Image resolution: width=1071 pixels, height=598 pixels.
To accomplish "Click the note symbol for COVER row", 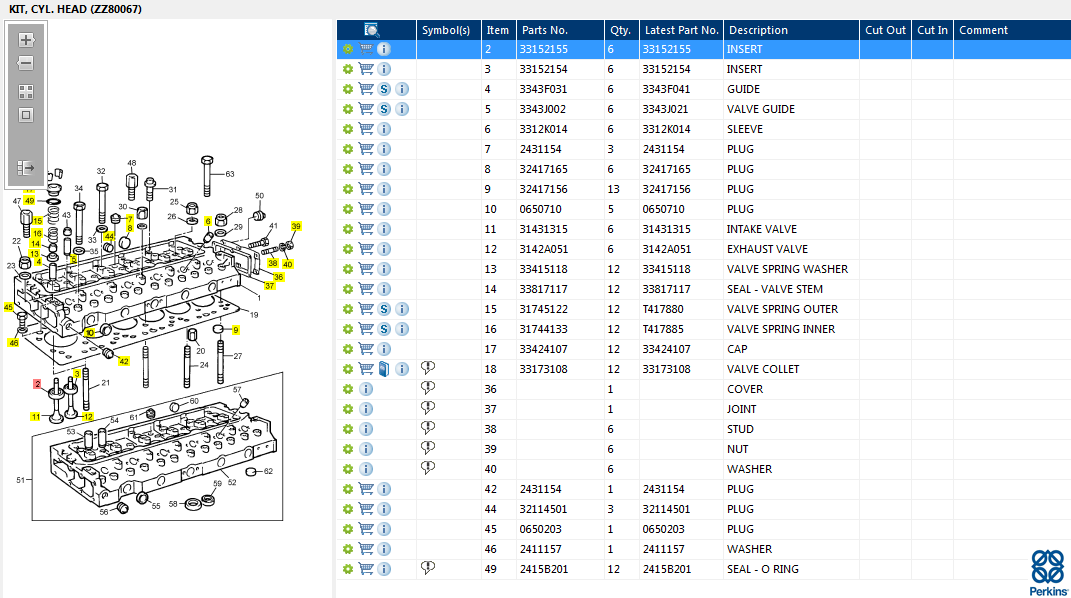I will pyautogui.click(x=428, y=388).
